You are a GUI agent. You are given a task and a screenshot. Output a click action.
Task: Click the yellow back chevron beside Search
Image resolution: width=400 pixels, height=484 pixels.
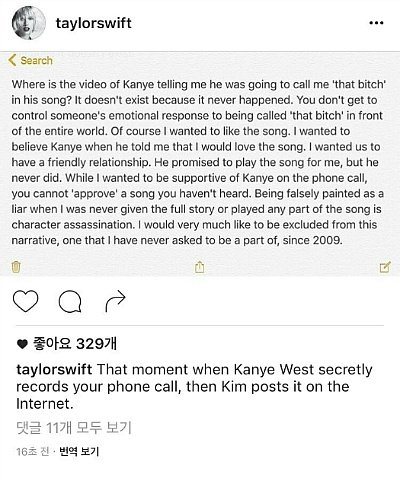(12, 60)
